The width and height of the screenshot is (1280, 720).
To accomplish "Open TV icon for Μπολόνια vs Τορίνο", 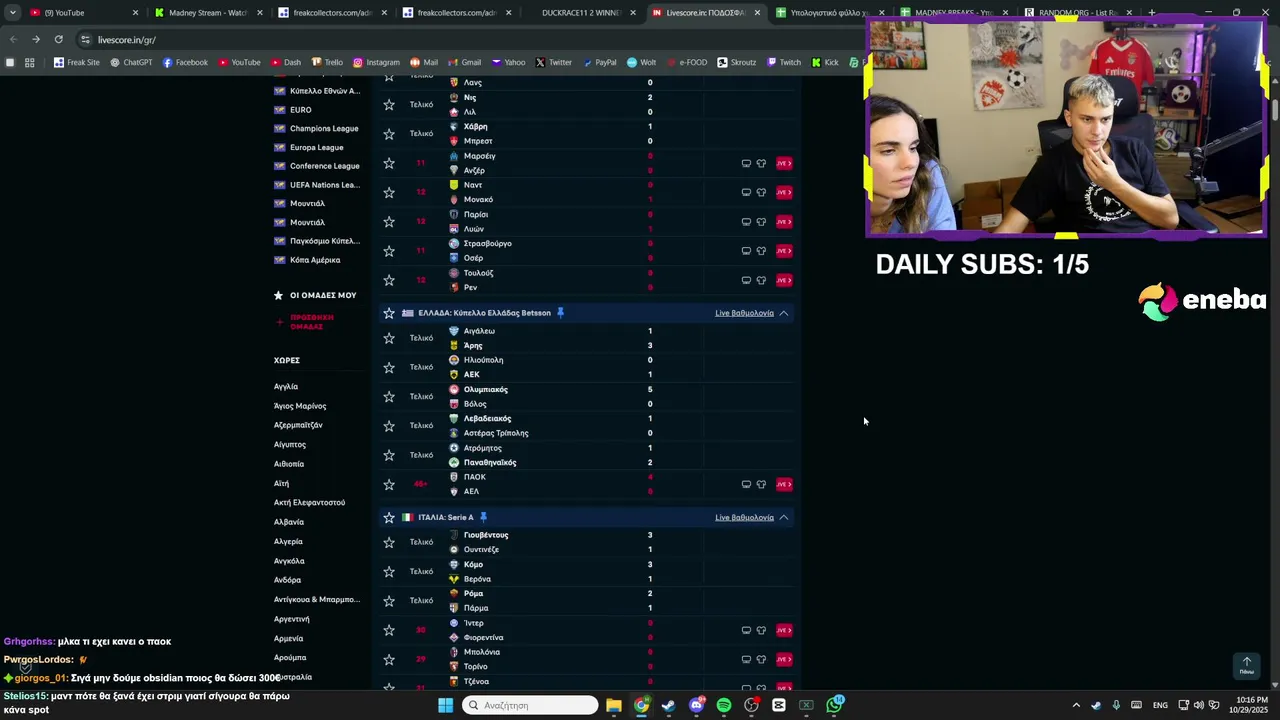I will click(746, 659).
